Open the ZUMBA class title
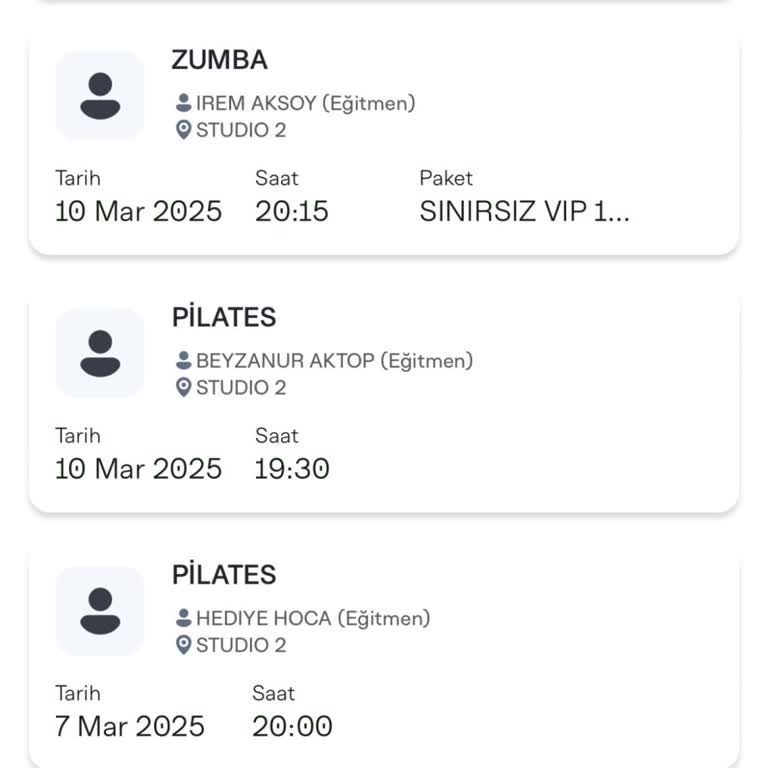Image resolution: width=768 pixels, height=768 pixels. [x=219, y=60]
